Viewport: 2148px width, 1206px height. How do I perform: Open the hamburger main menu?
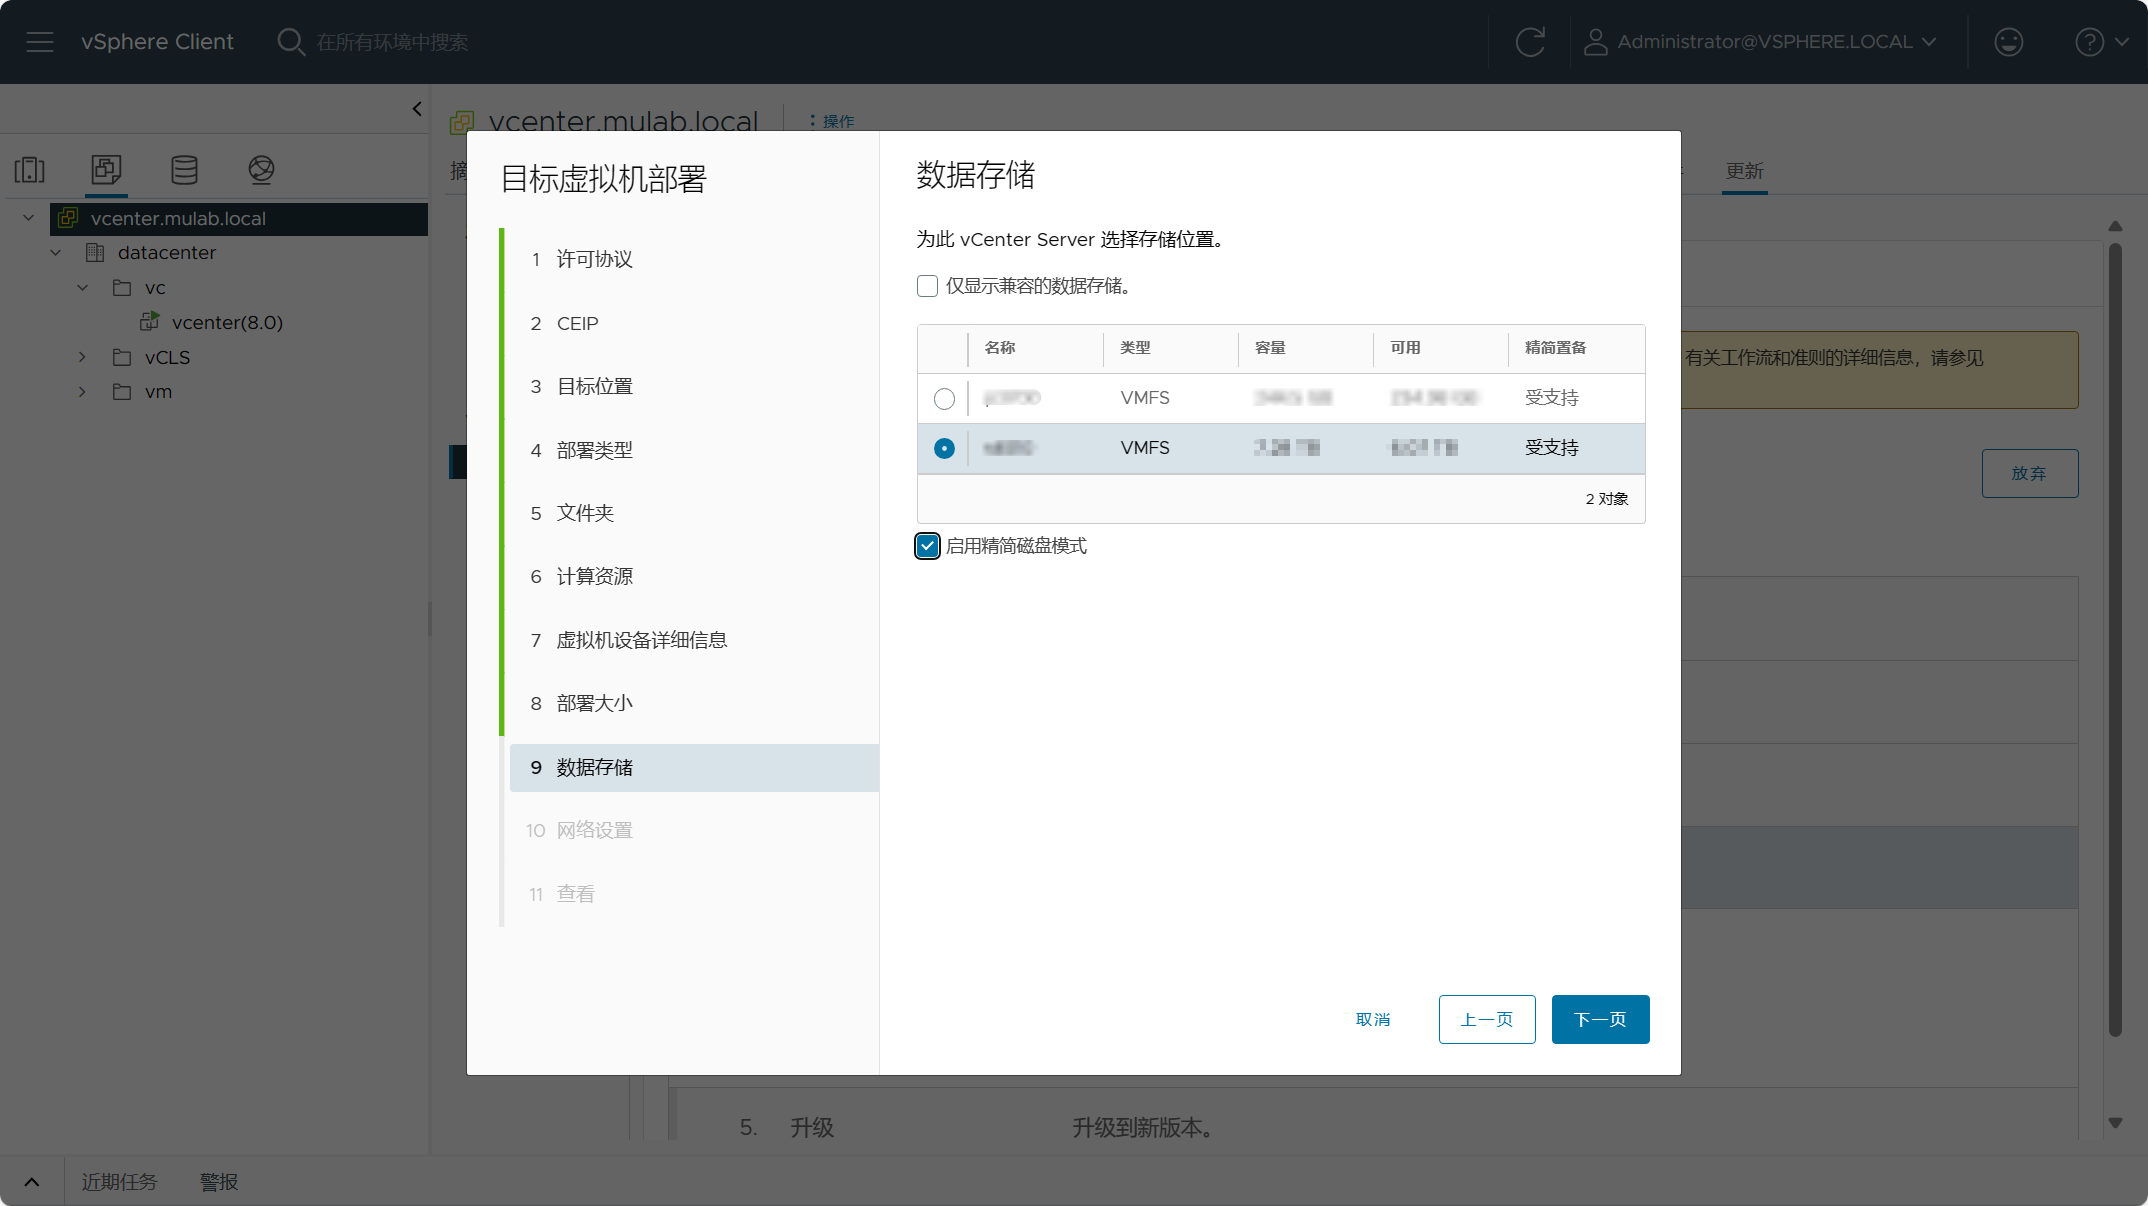tap(40, 42)
